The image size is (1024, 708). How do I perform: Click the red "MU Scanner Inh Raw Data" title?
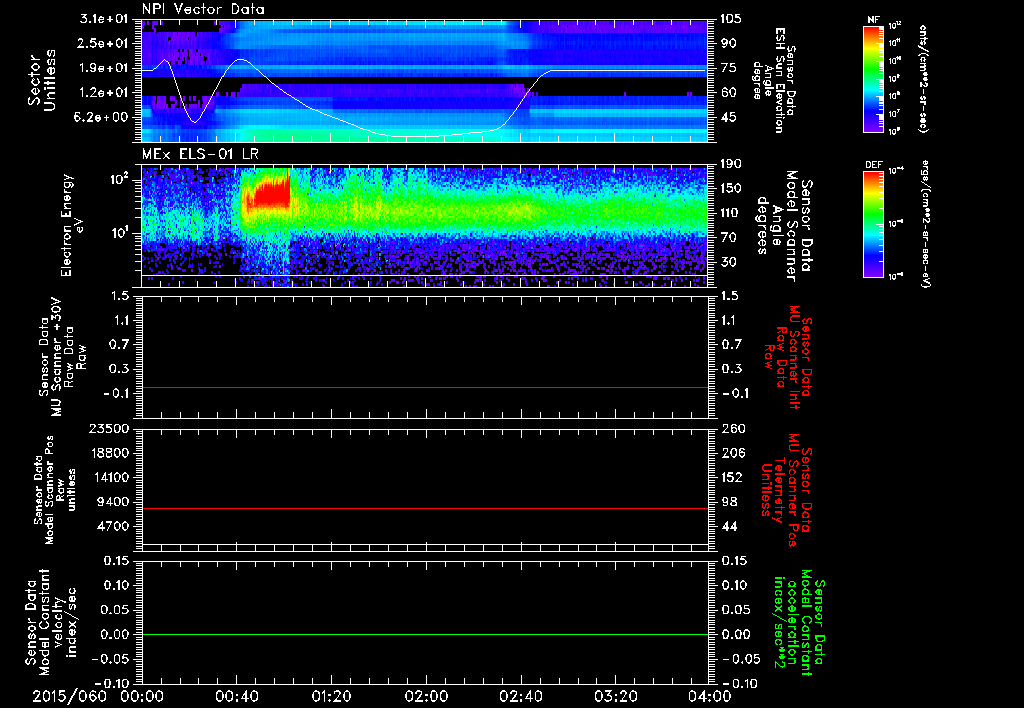pos(787,357)
